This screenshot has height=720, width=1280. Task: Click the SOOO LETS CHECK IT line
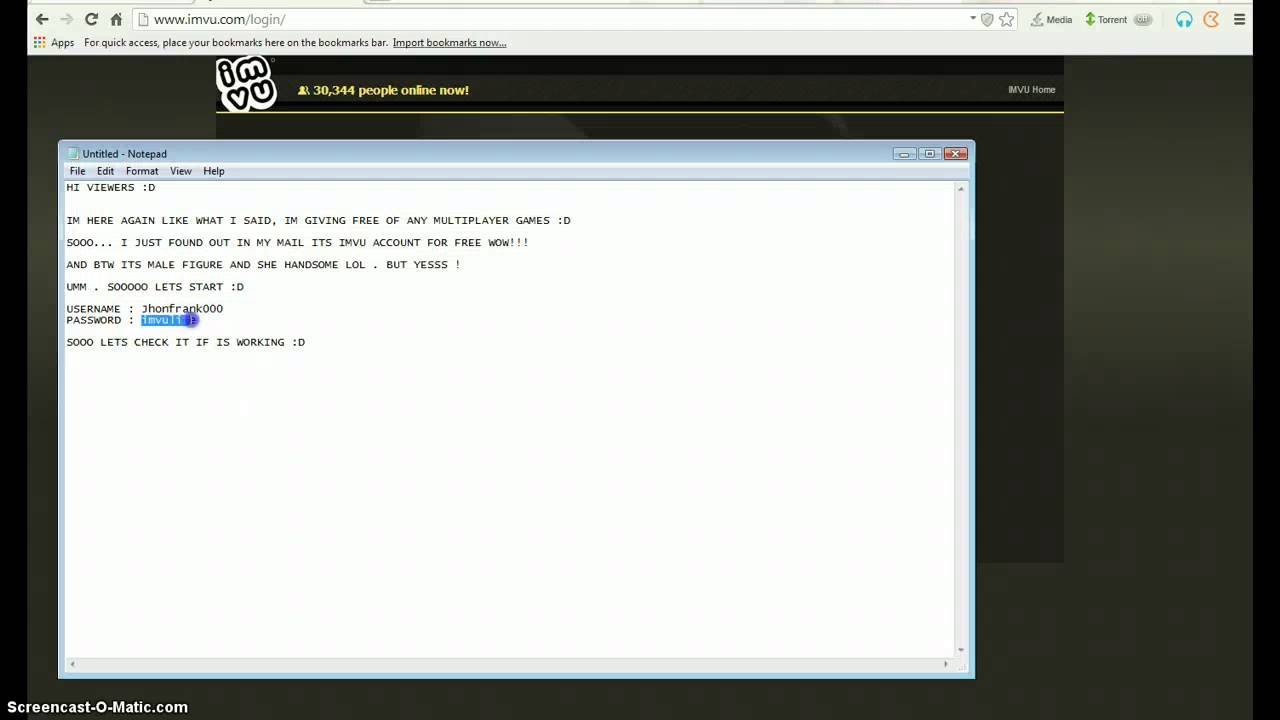(x=186, y=342)
